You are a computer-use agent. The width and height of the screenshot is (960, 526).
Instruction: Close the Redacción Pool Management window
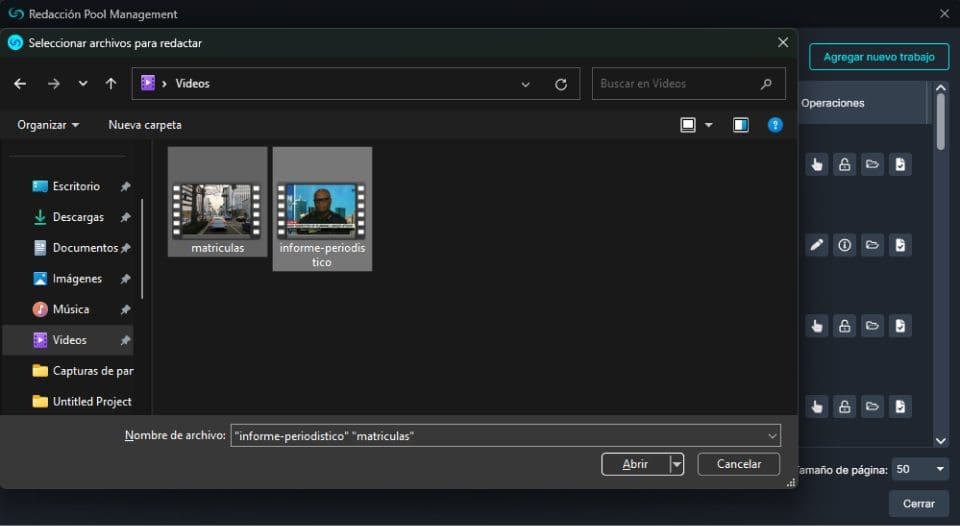click(944, 13)
